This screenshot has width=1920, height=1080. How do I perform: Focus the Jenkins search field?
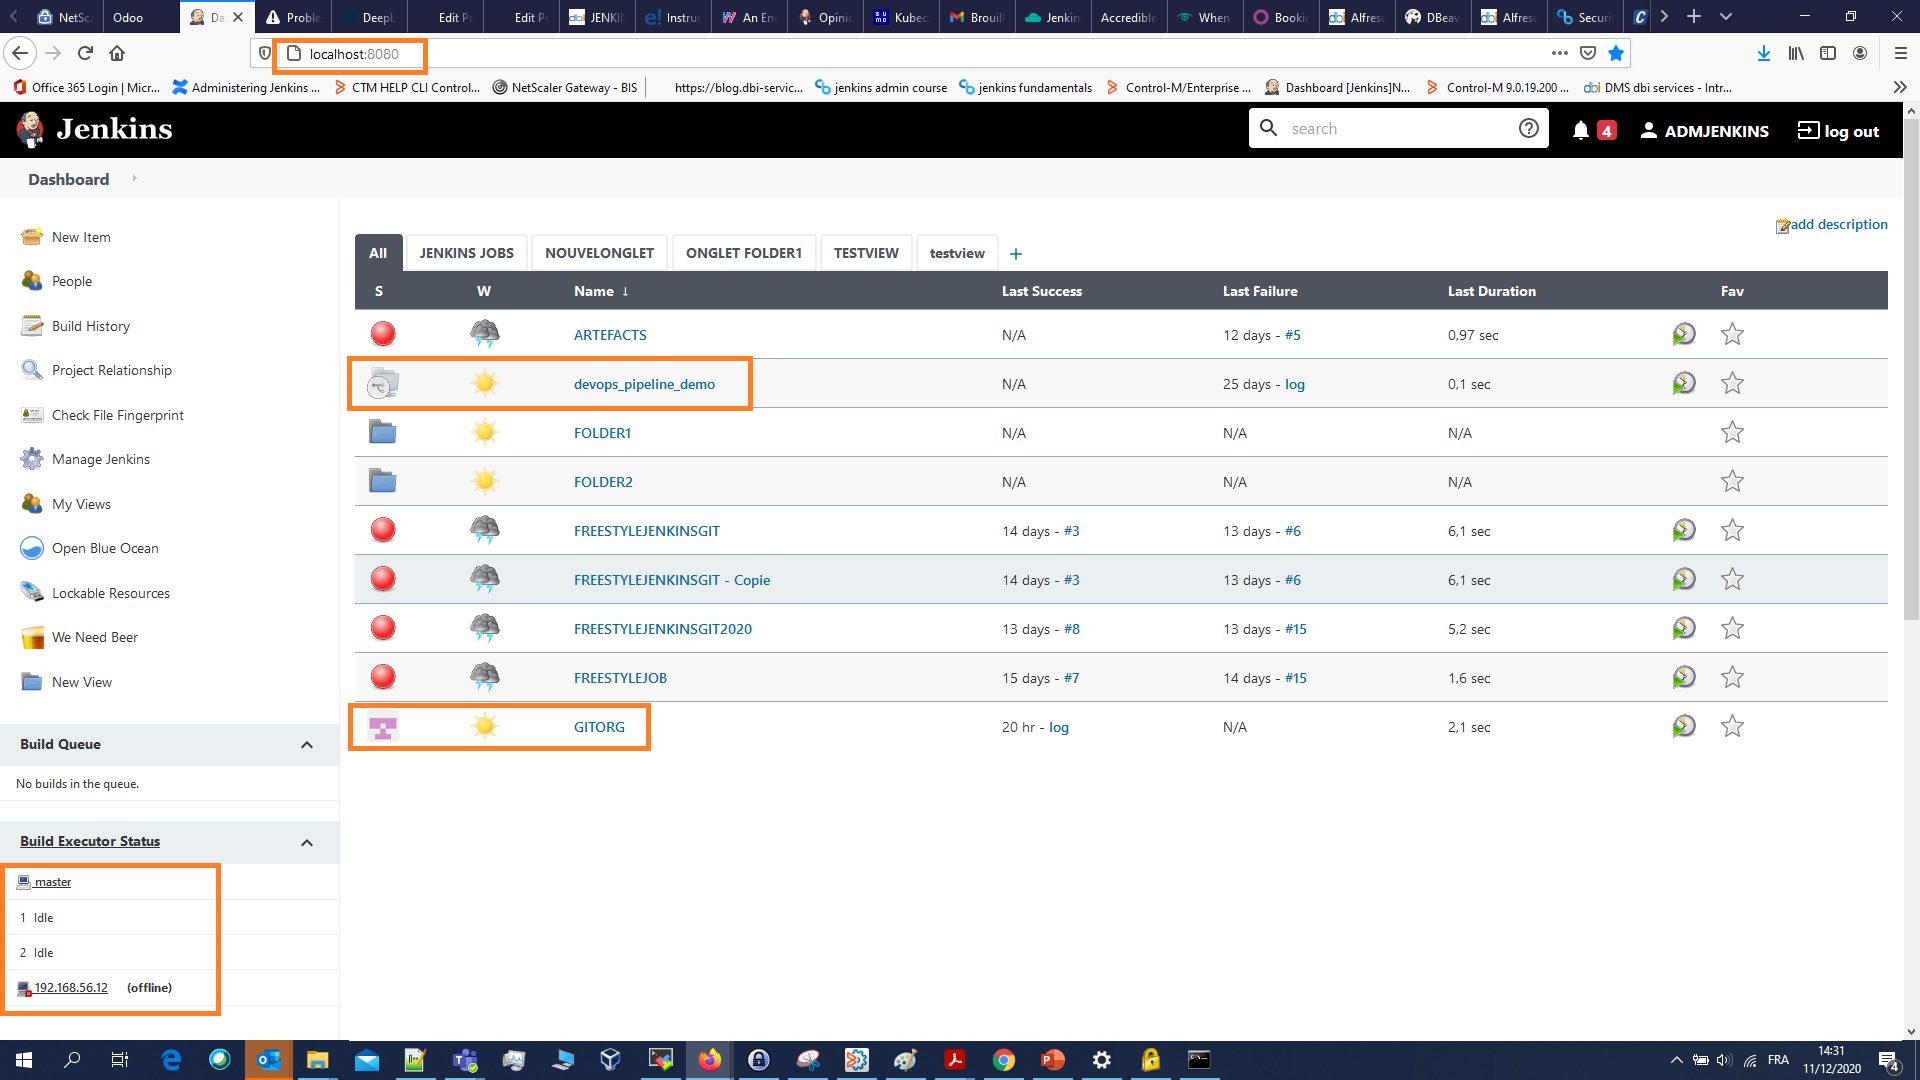(1398, 128)
